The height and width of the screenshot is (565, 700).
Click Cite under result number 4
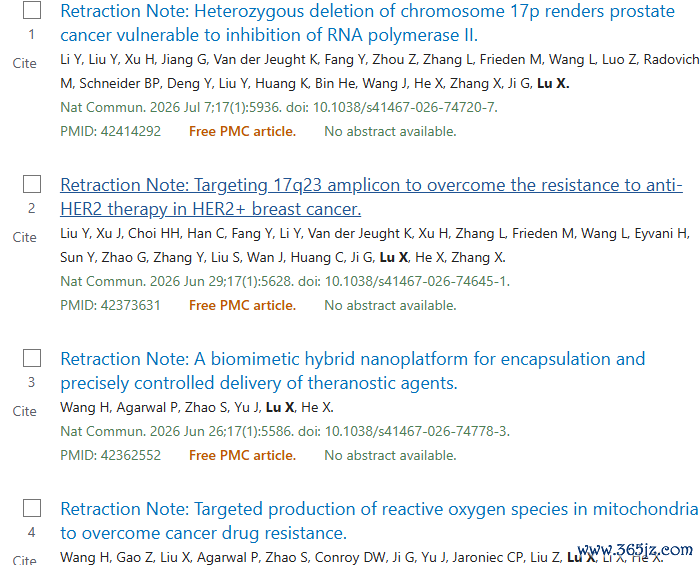point(25,560)
